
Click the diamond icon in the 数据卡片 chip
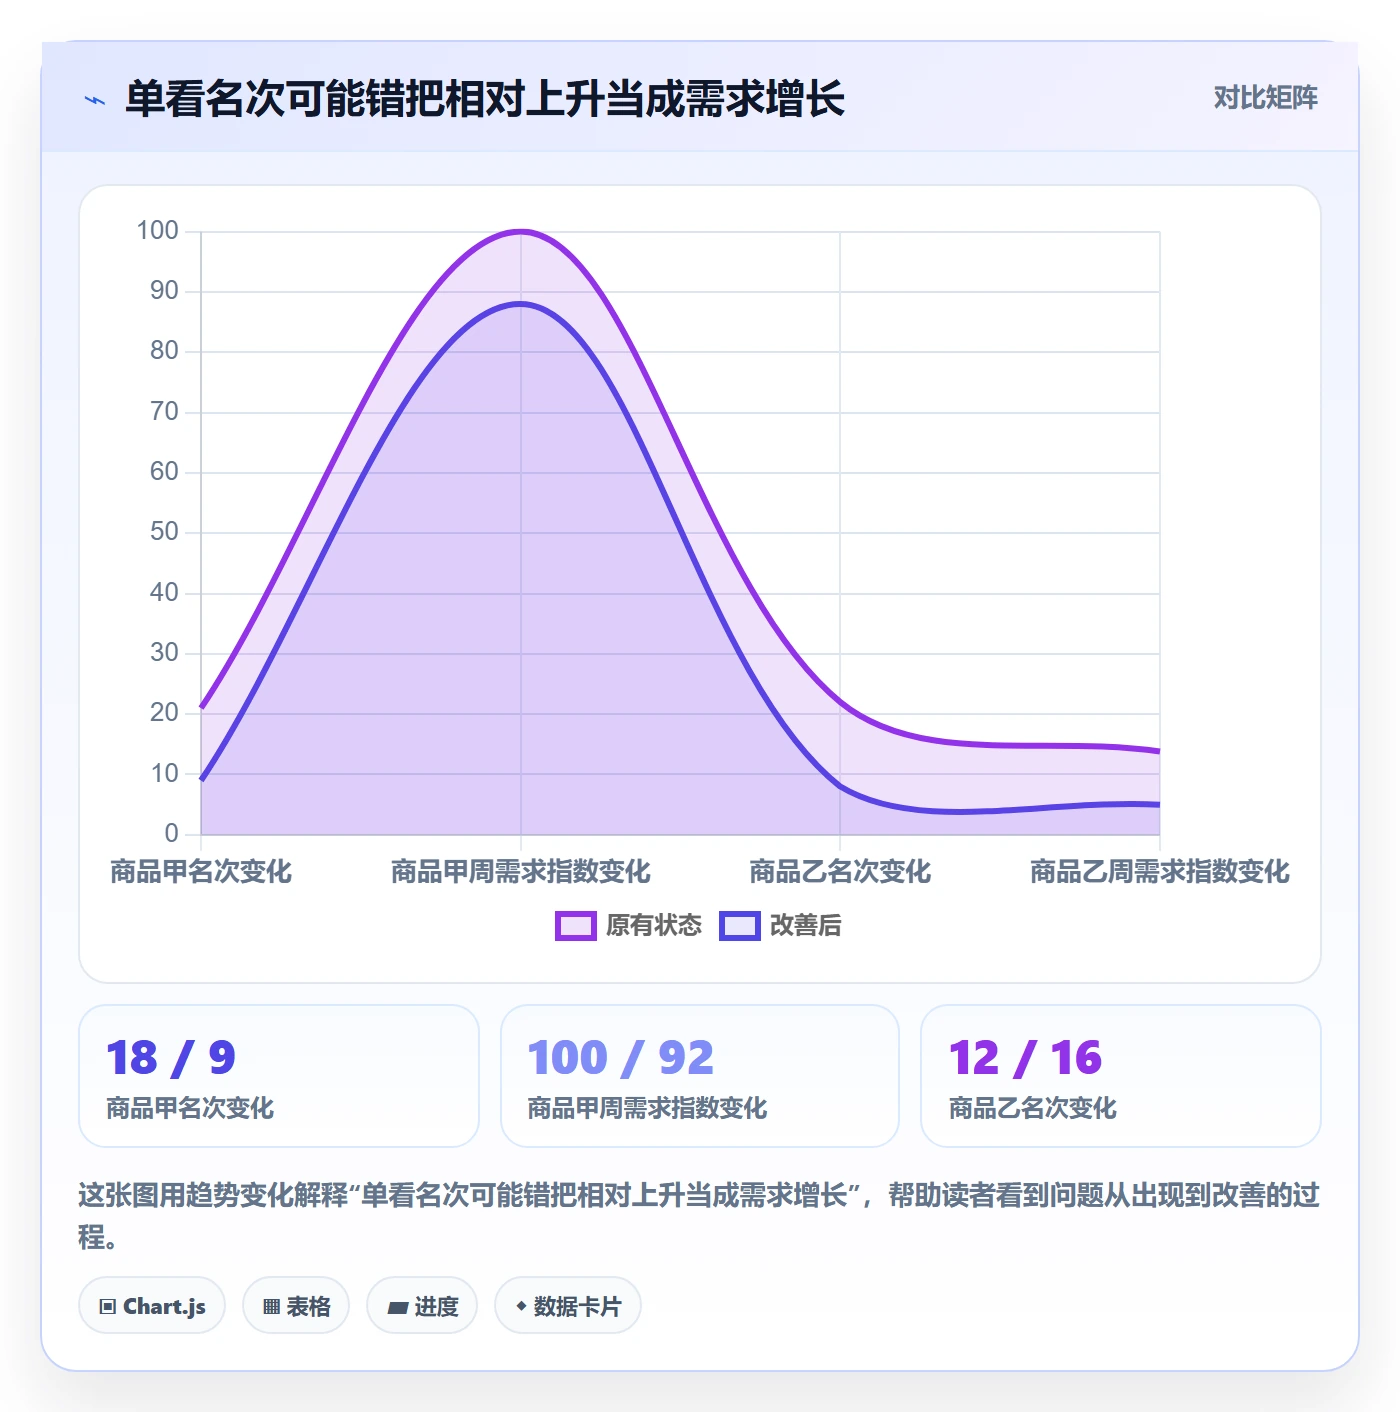(521, 1306)
